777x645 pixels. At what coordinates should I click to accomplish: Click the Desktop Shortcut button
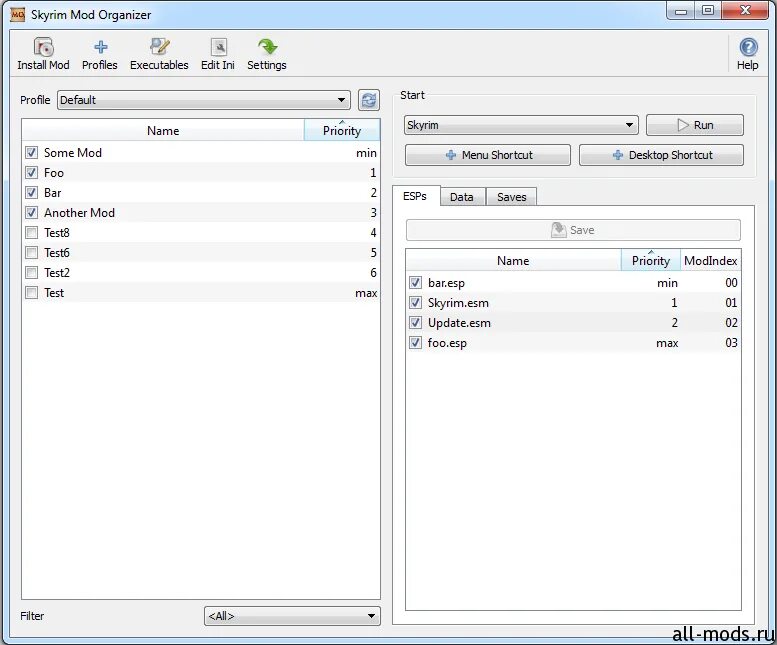click(661, 155)
